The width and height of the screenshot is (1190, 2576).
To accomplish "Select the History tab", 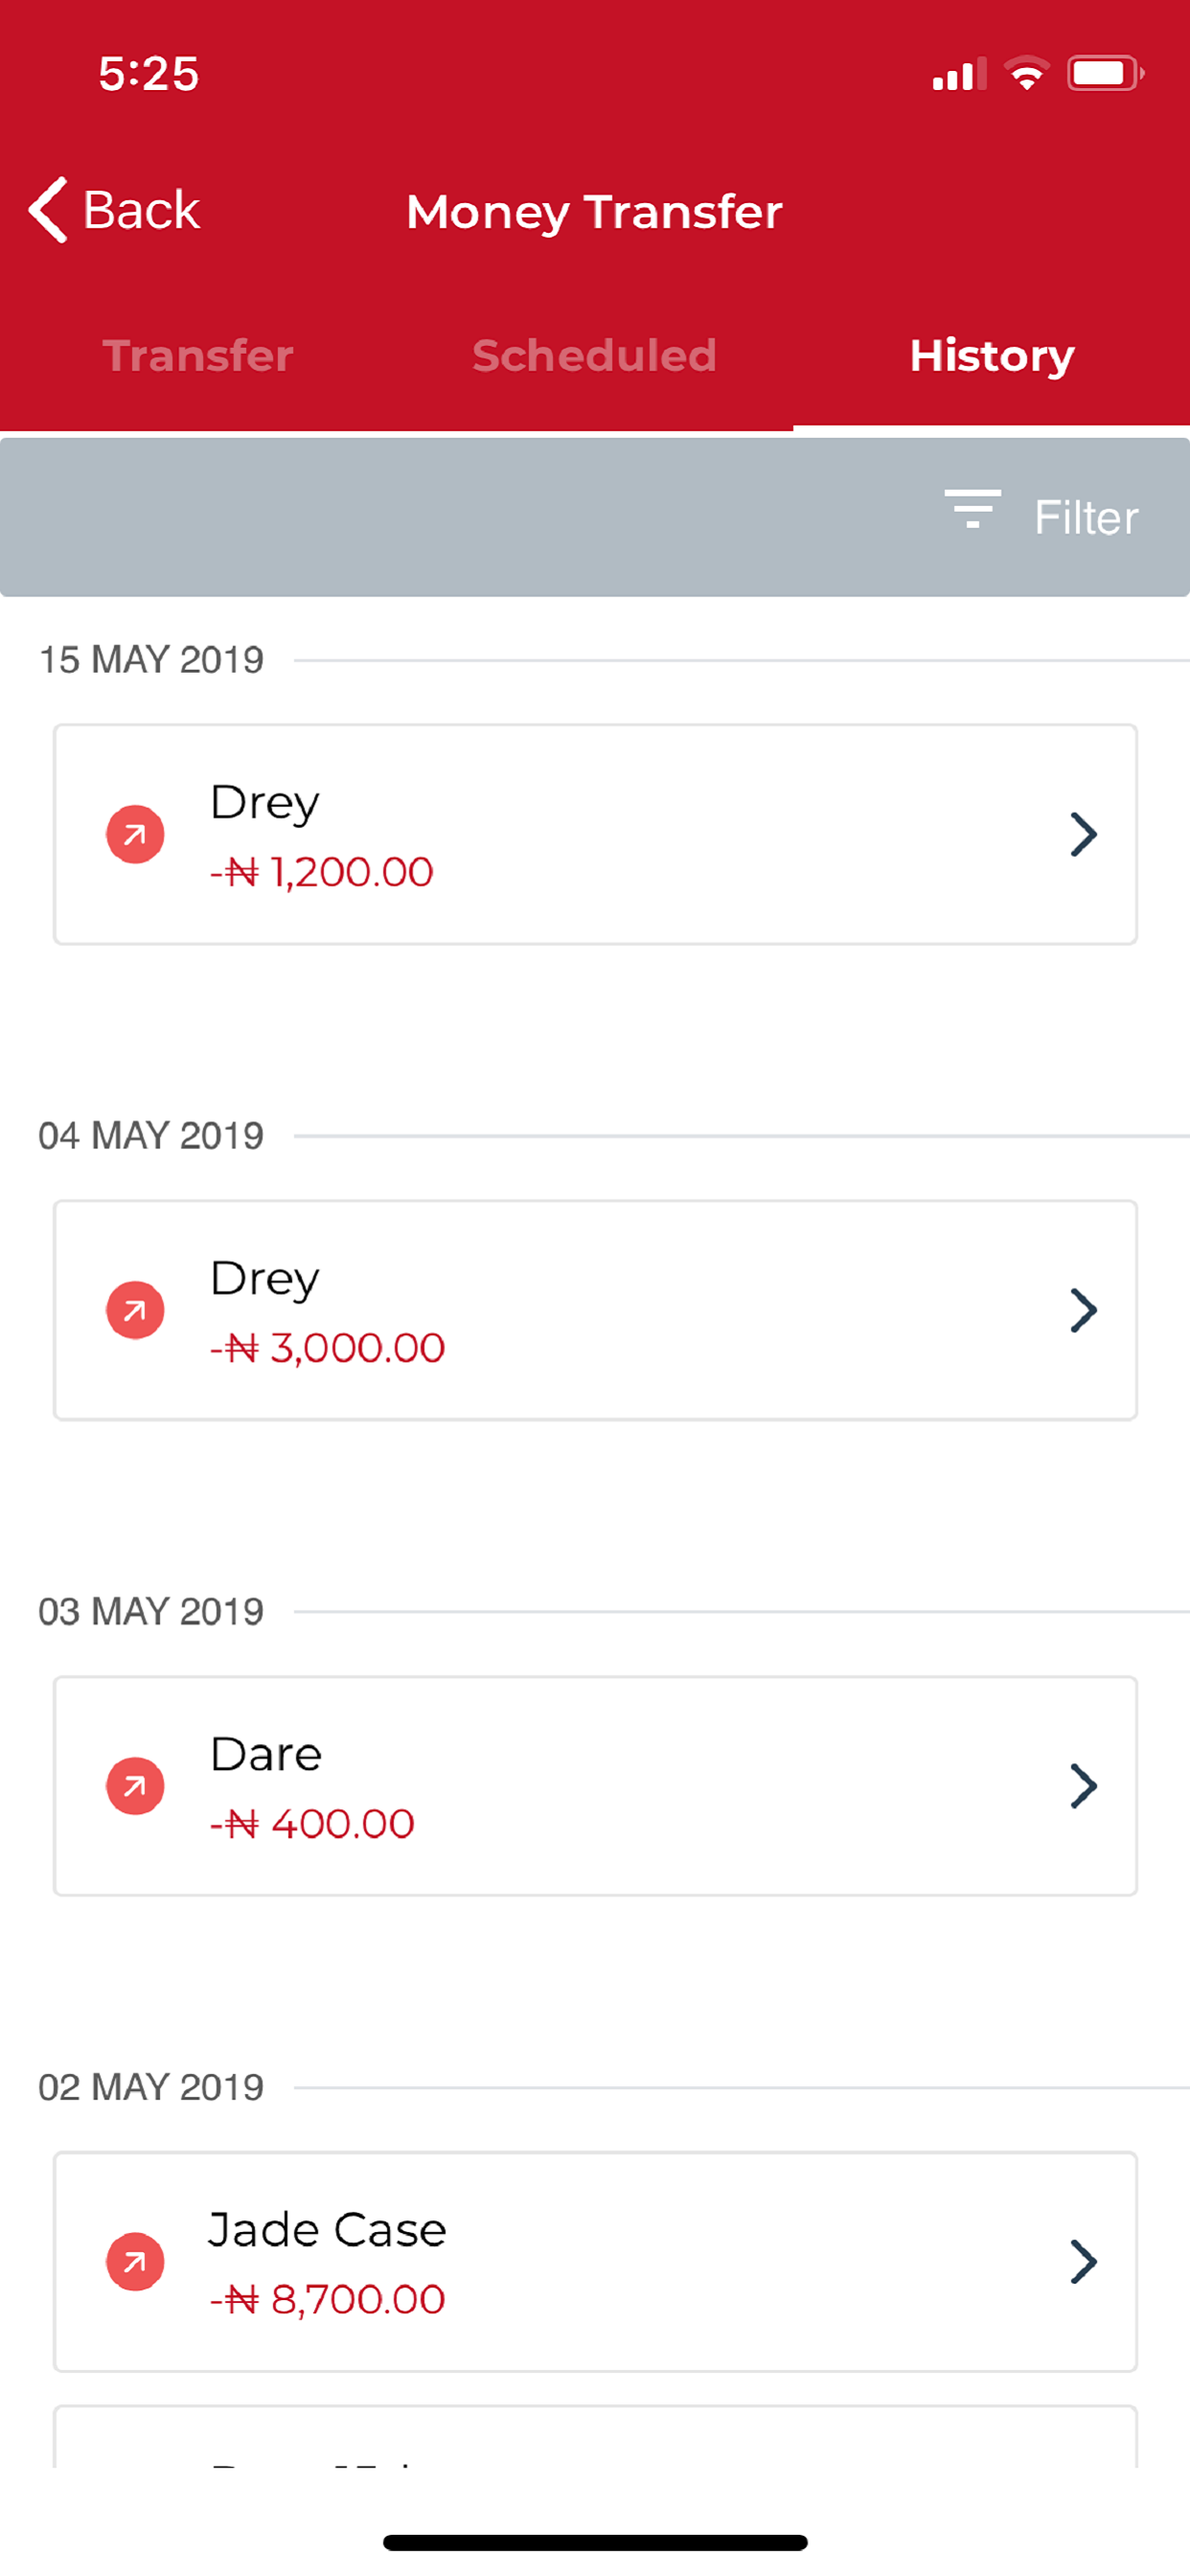I will [x=991, y=356].
